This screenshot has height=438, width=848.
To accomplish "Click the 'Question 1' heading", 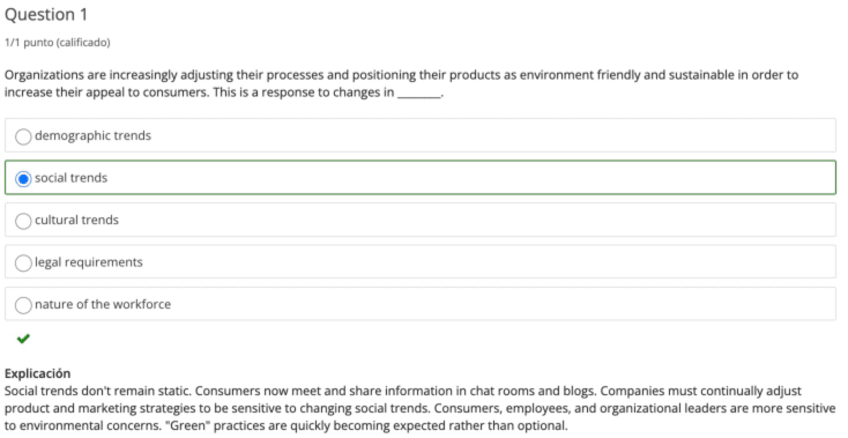I will (46, 15).
